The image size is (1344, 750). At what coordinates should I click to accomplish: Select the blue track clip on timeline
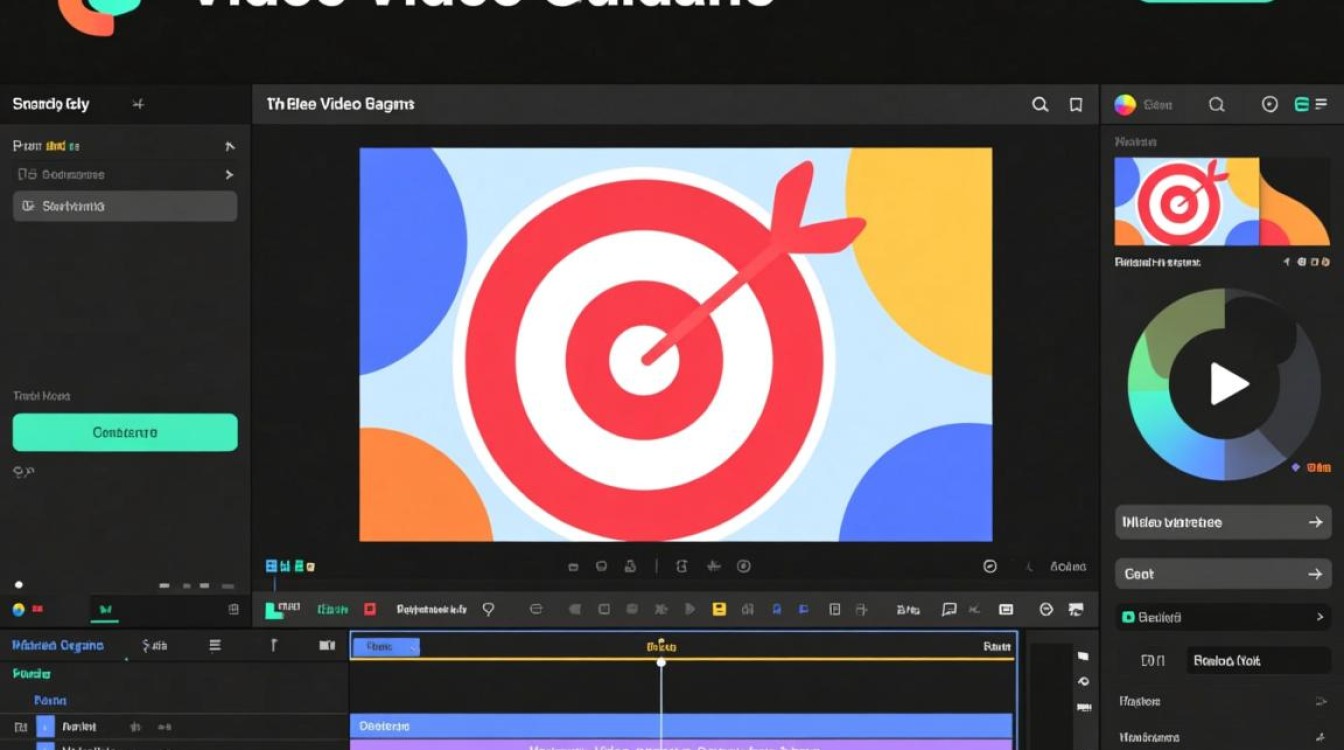click(x=681, y=725)
